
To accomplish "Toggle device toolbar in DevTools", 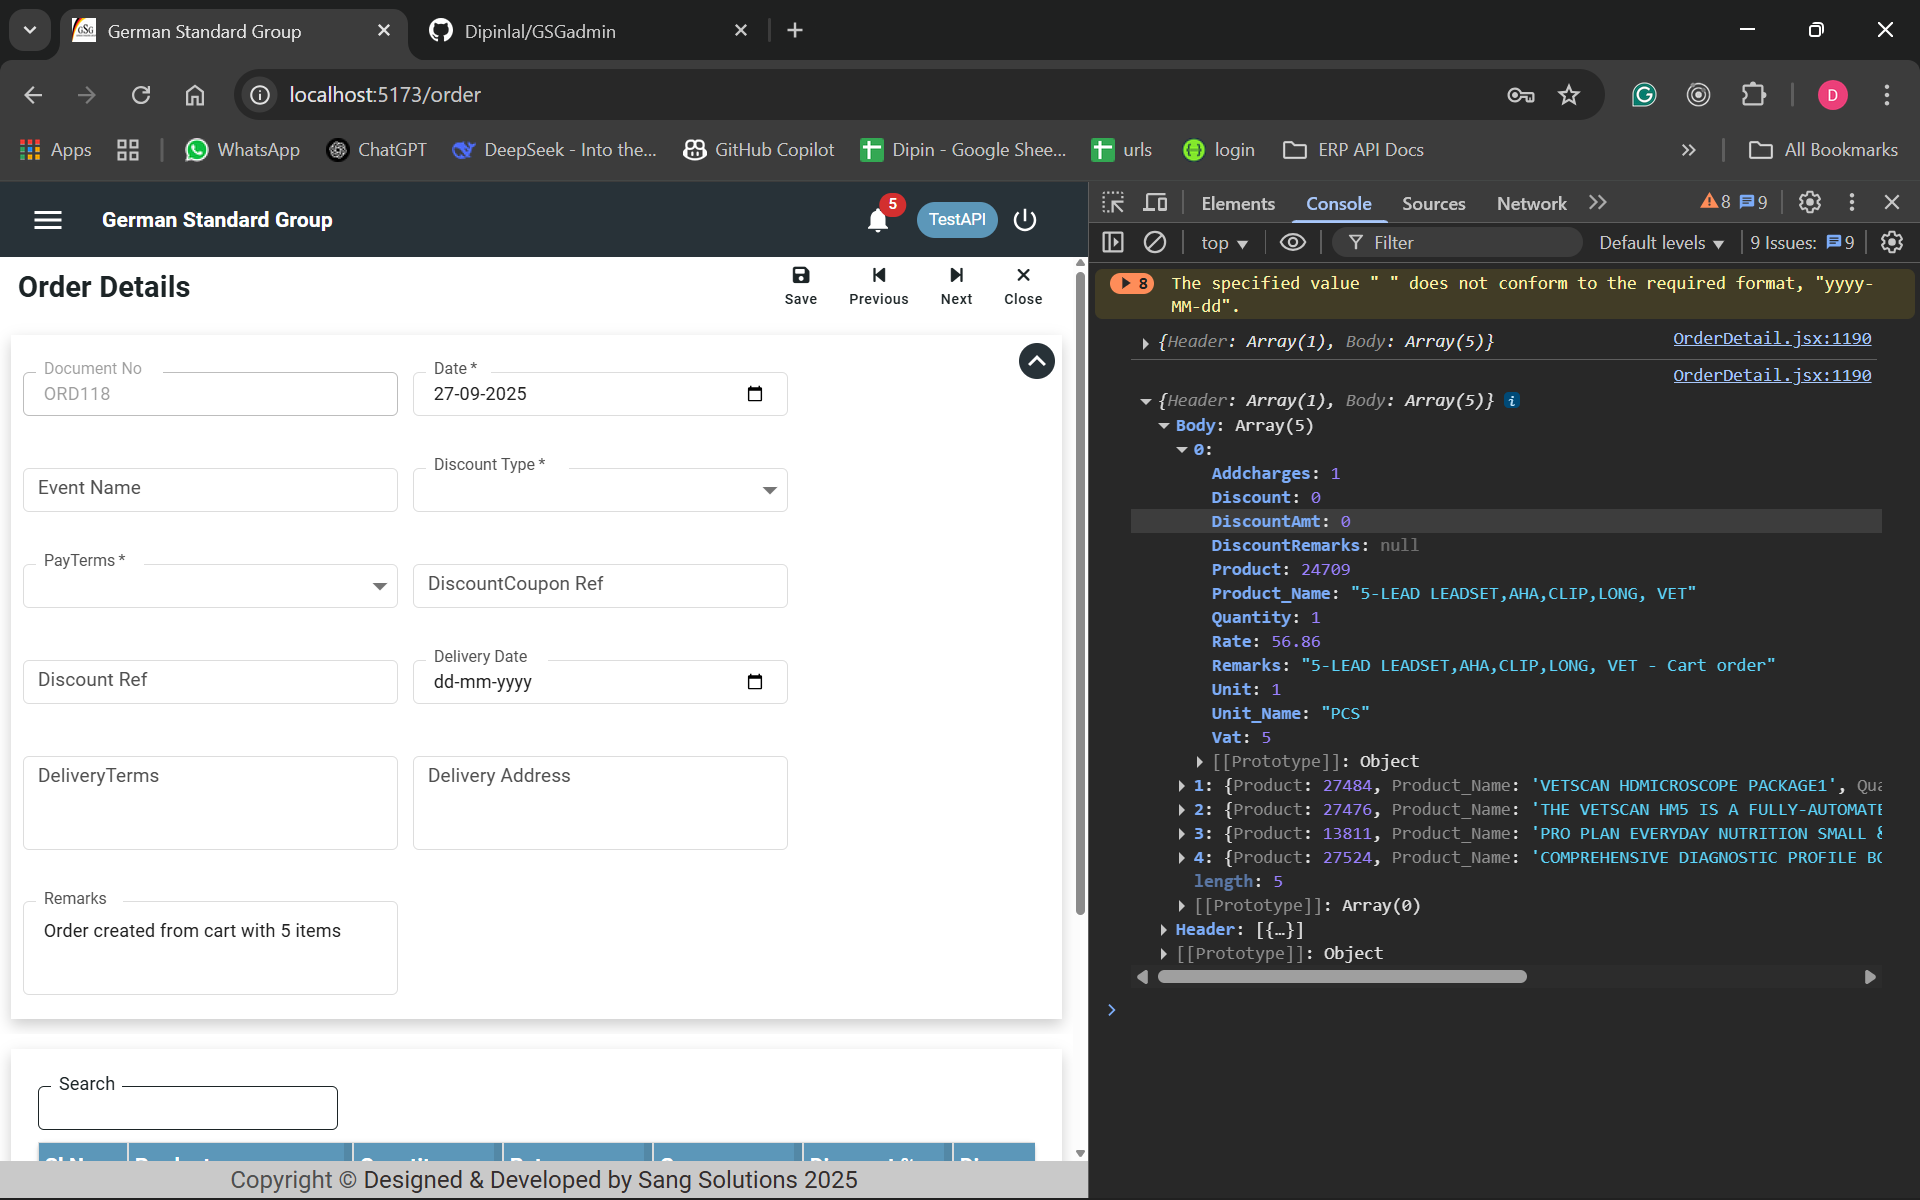I will (1155, 203).
